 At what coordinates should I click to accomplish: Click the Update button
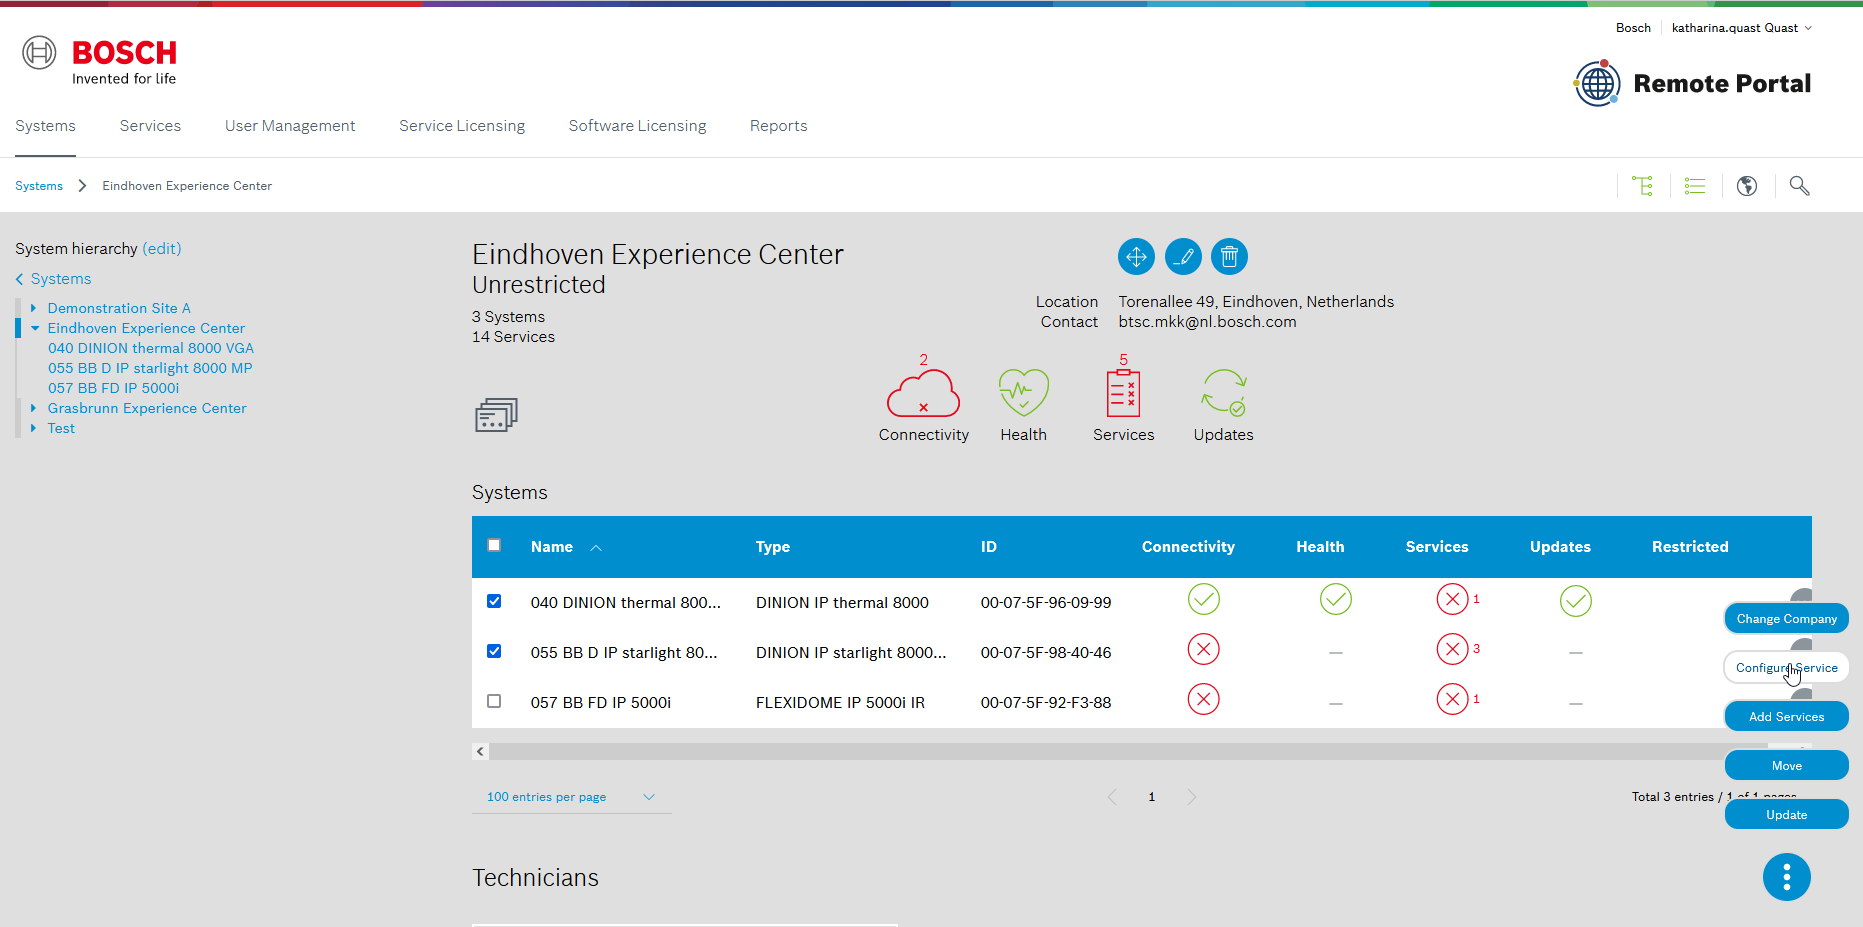pyautogui.click(x=1786, y=814)
